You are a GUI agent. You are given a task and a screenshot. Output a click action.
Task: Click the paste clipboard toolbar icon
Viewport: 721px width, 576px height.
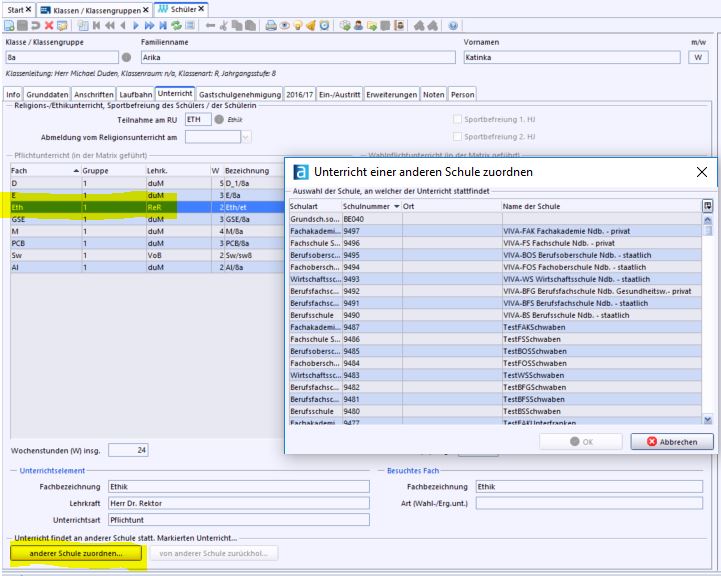250,26
